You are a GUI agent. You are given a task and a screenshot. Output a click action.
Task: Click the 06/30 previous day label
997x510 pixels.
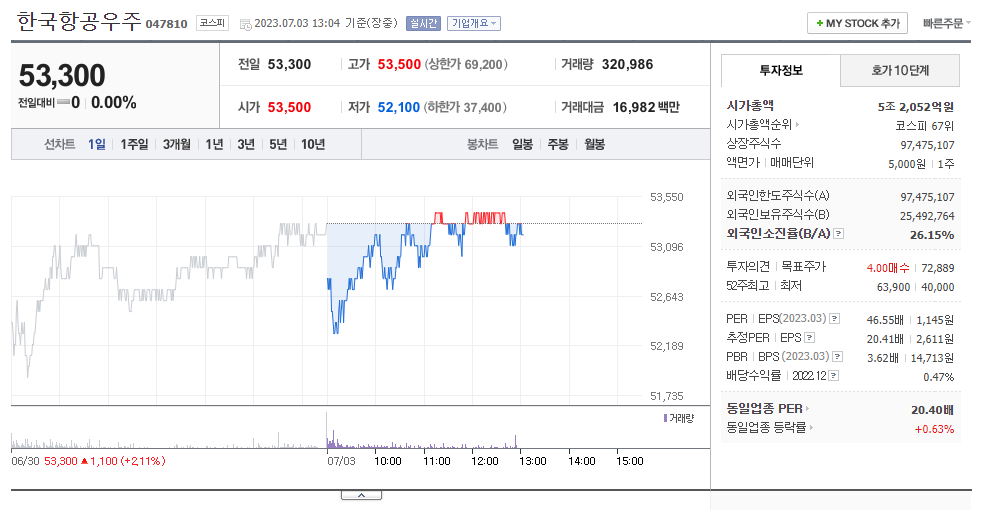(25, 461)
